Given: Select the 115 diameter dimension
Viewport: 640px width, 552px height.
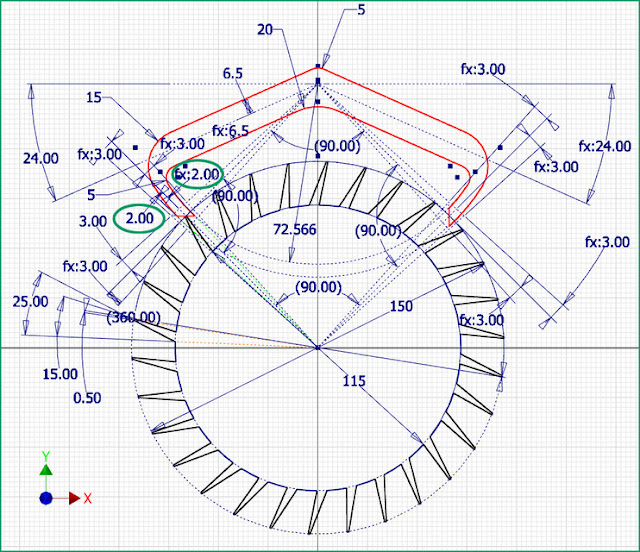Looking at the screenshot, I should (354, 381).
